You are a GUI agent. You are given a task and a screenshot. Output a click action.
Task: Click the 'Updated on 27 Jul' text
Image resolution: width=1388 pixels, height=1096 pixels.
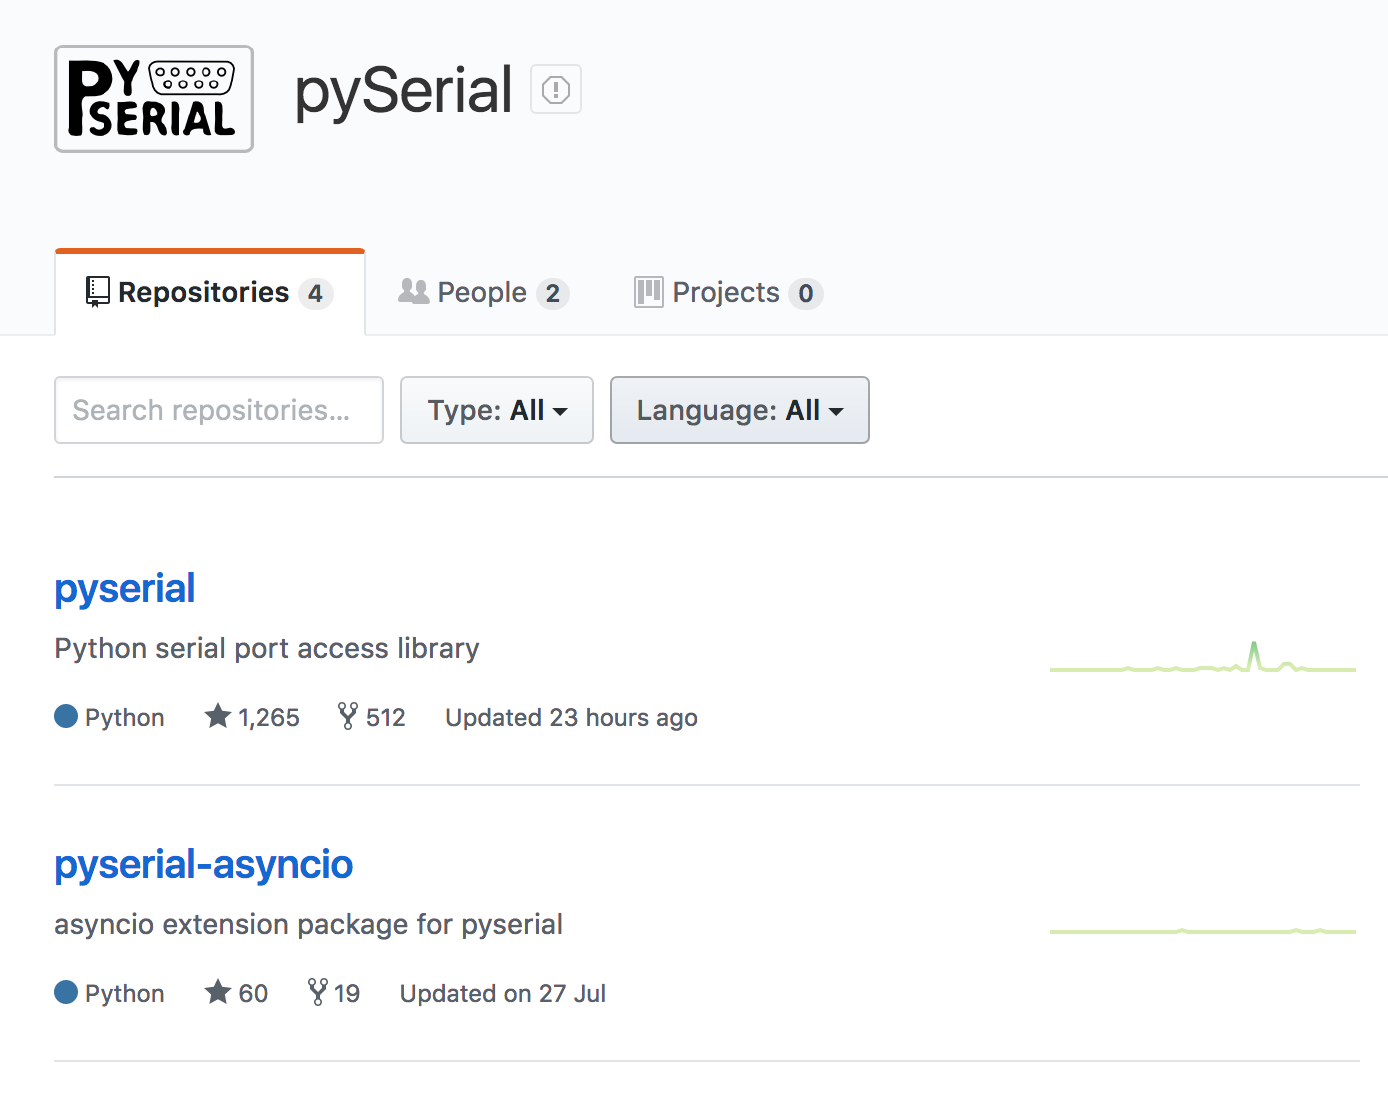pyautogui.click(x=503, y=994)
